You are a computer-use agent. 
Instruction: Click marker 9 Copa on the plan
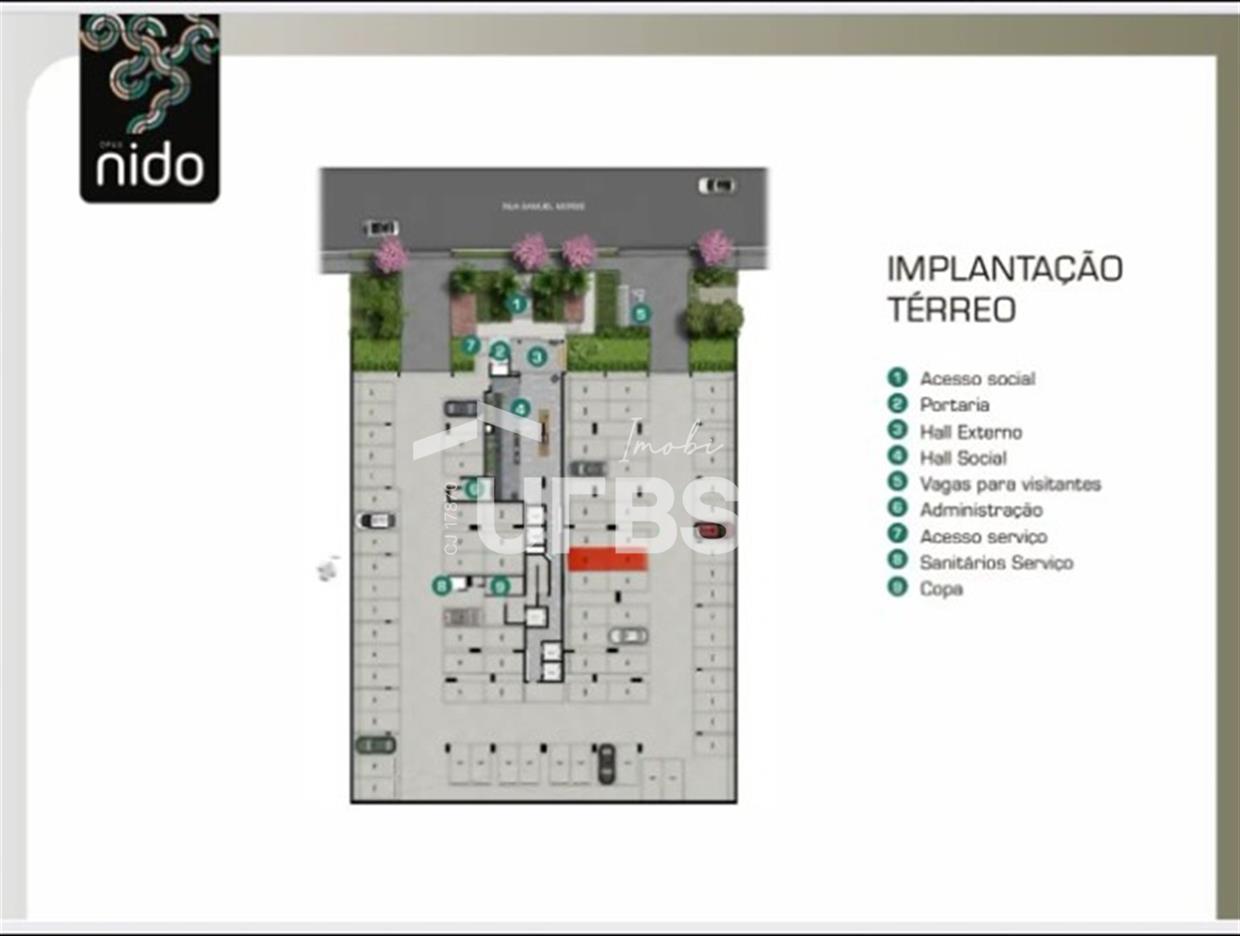500,587
